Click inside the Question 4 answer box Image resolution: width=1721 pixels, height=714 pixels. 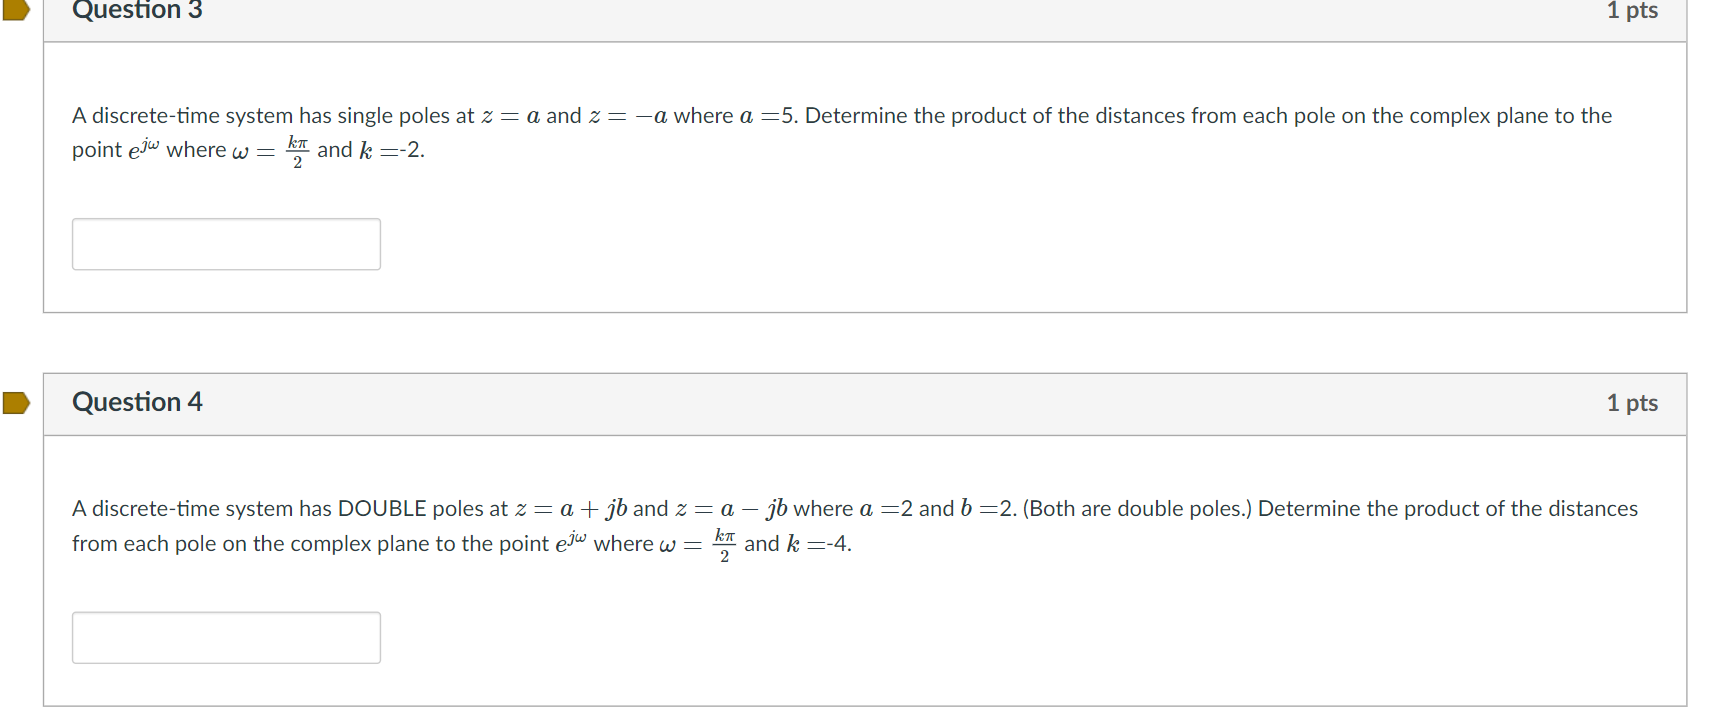225,637
